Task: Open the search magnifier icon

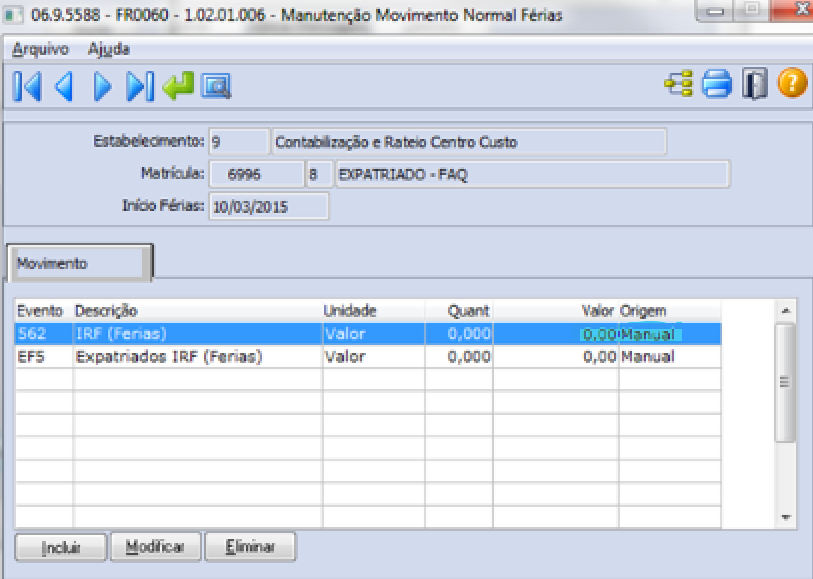Action: [216, 86]
